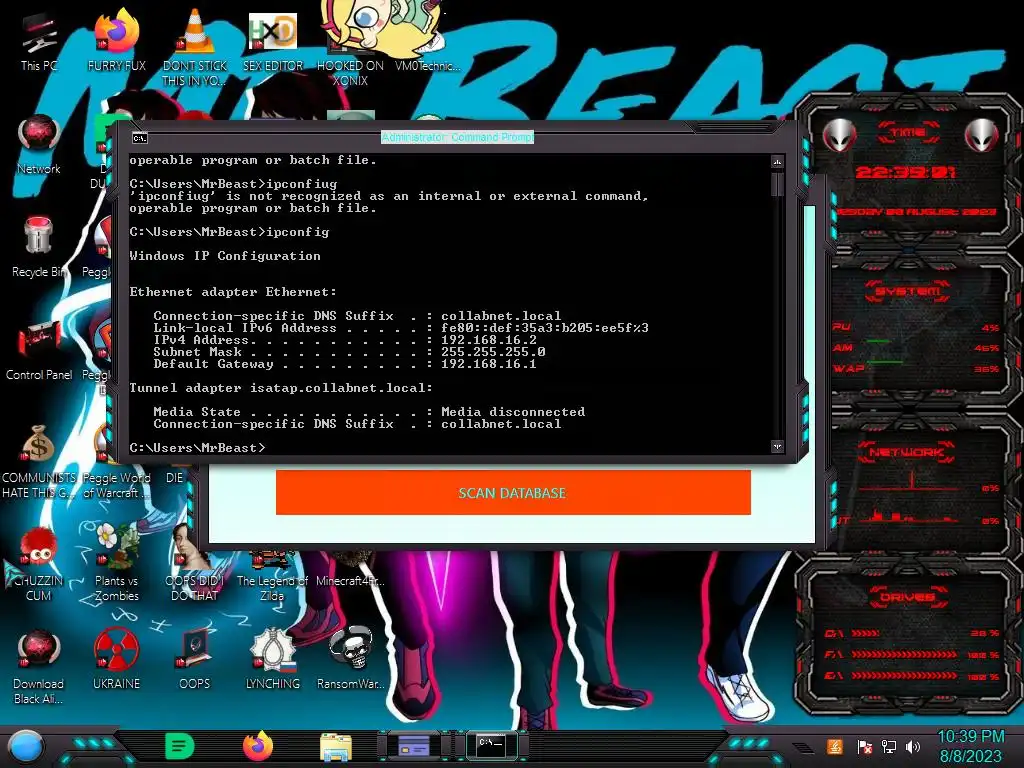Image resolution: width=1024 pixels, height=768 pixels.
Task: Select Command Prompt taskbar button
Action: tap(491, 744)
